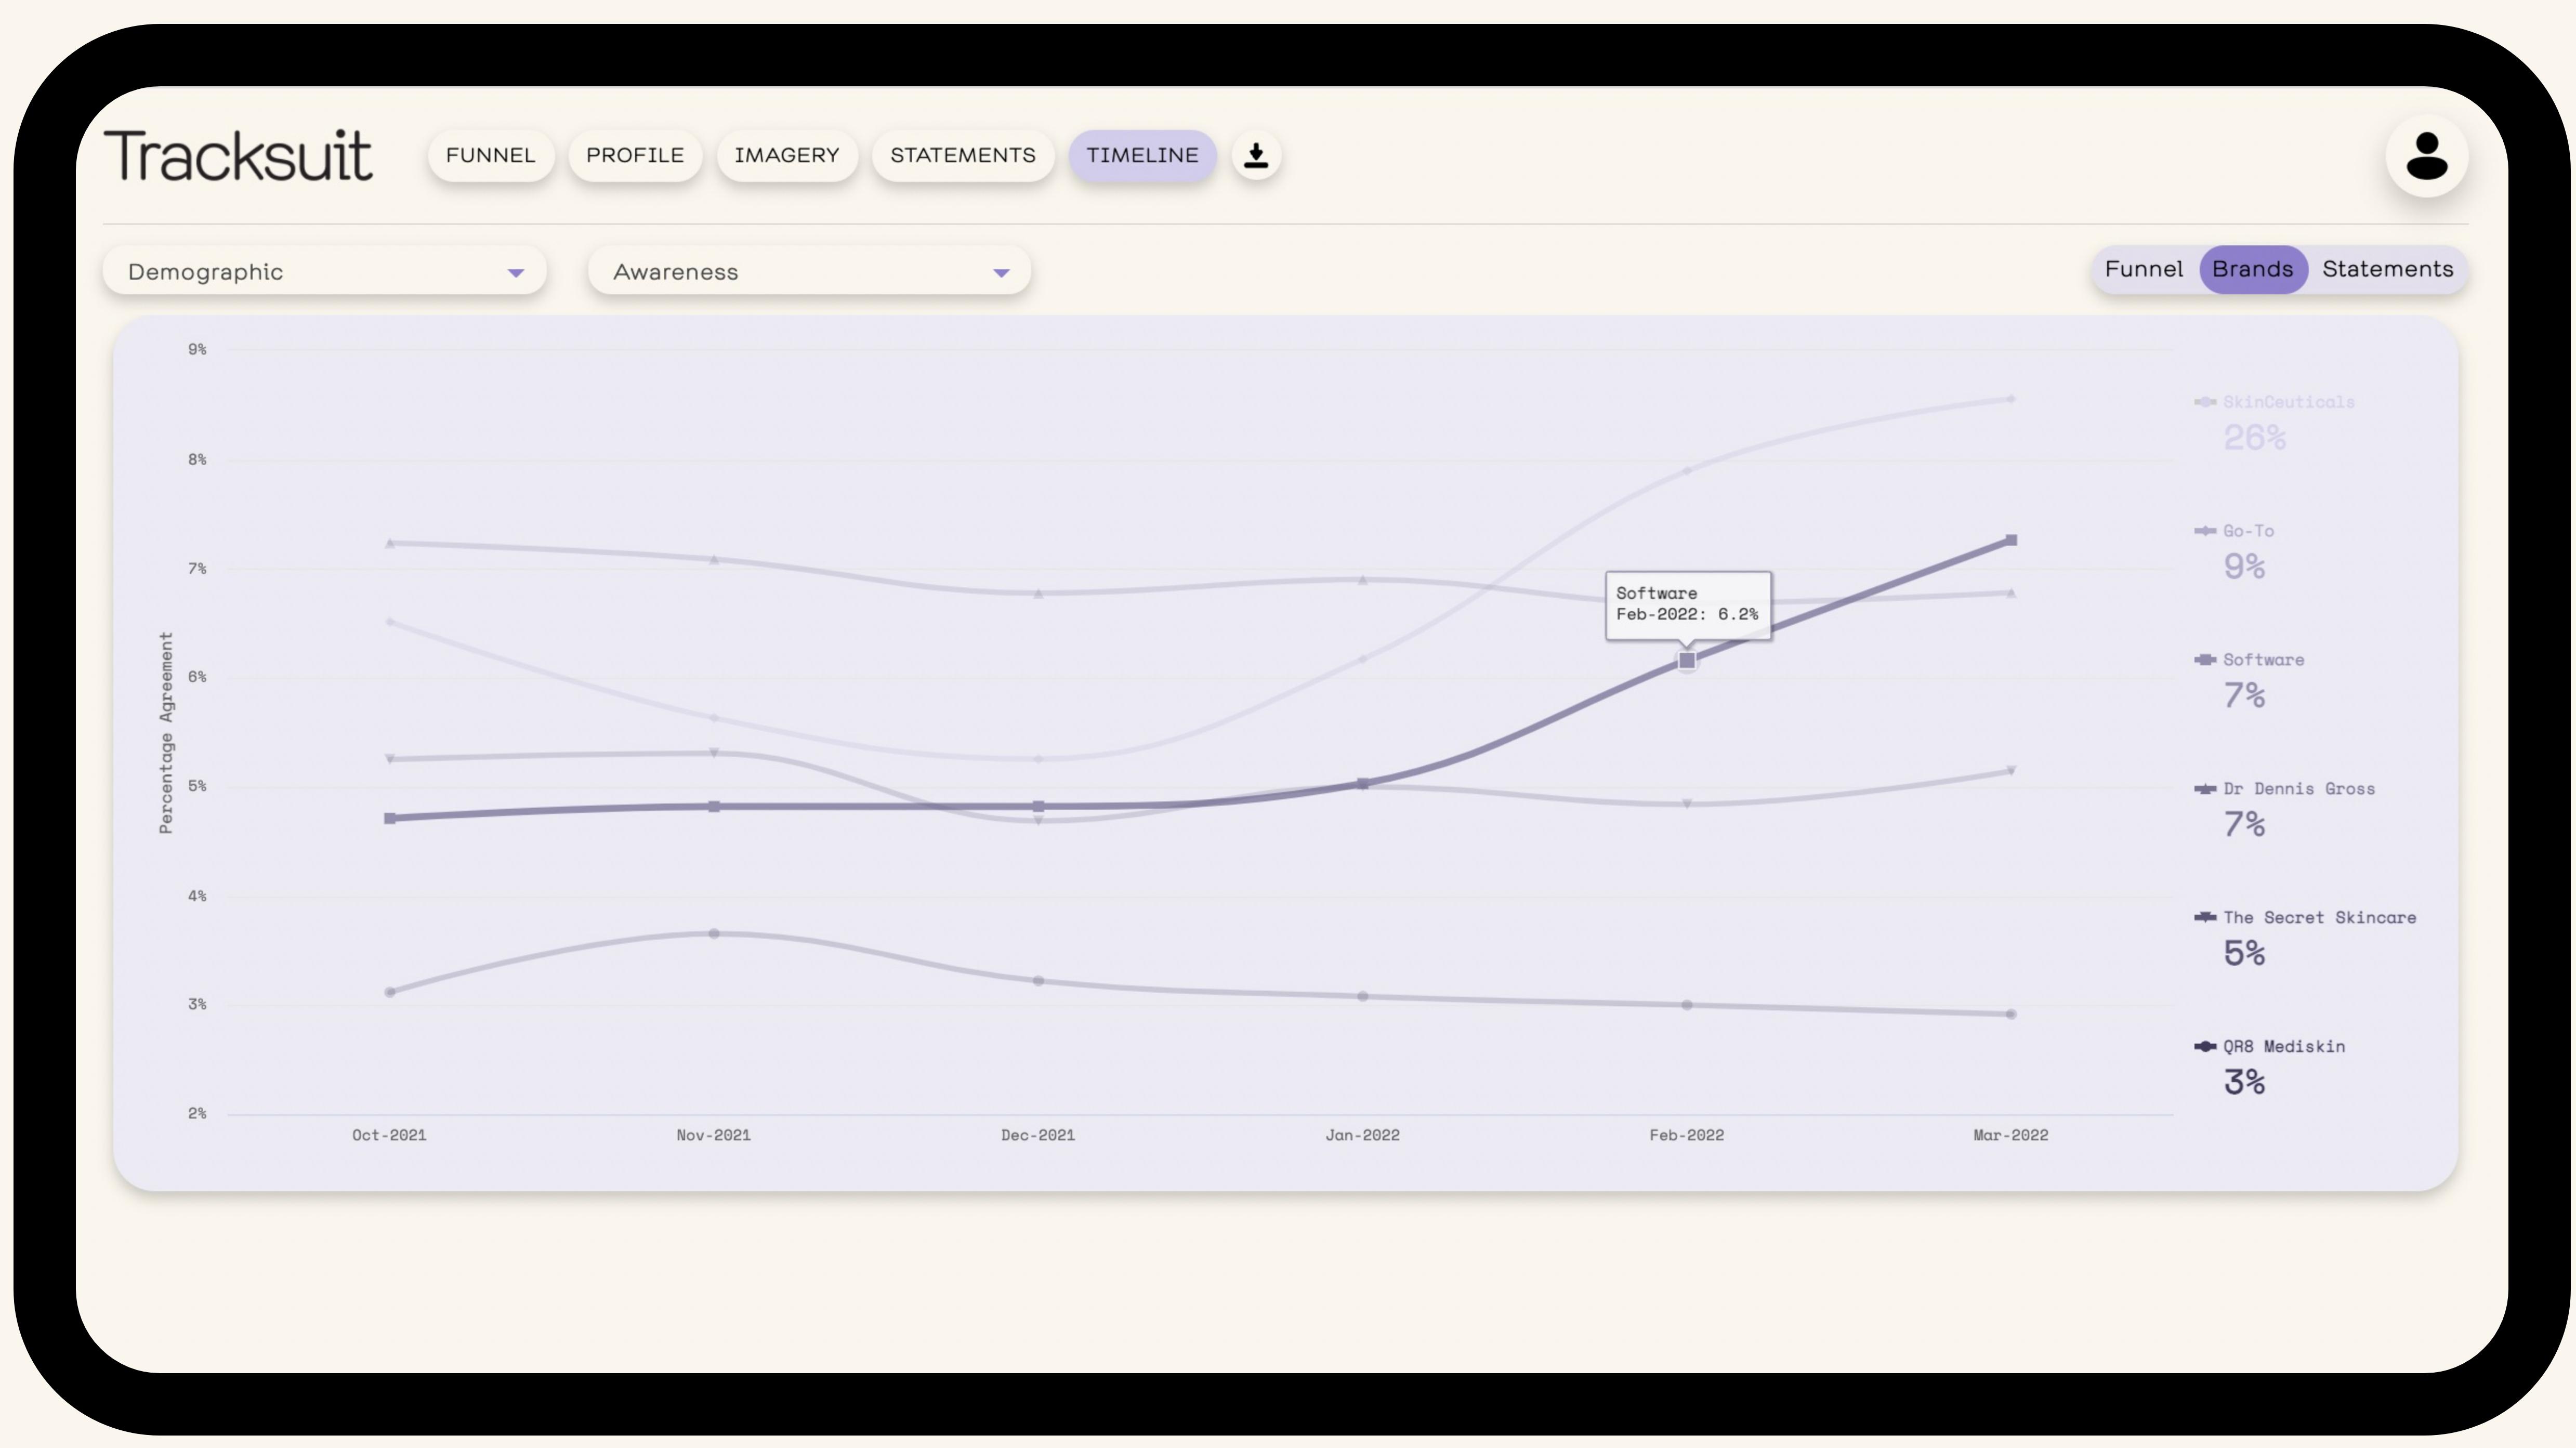The image size is (2576, 1448).
Task: Switch the view toggle to Funnel
Action: pyautogui.click(x=2143, y=269)
